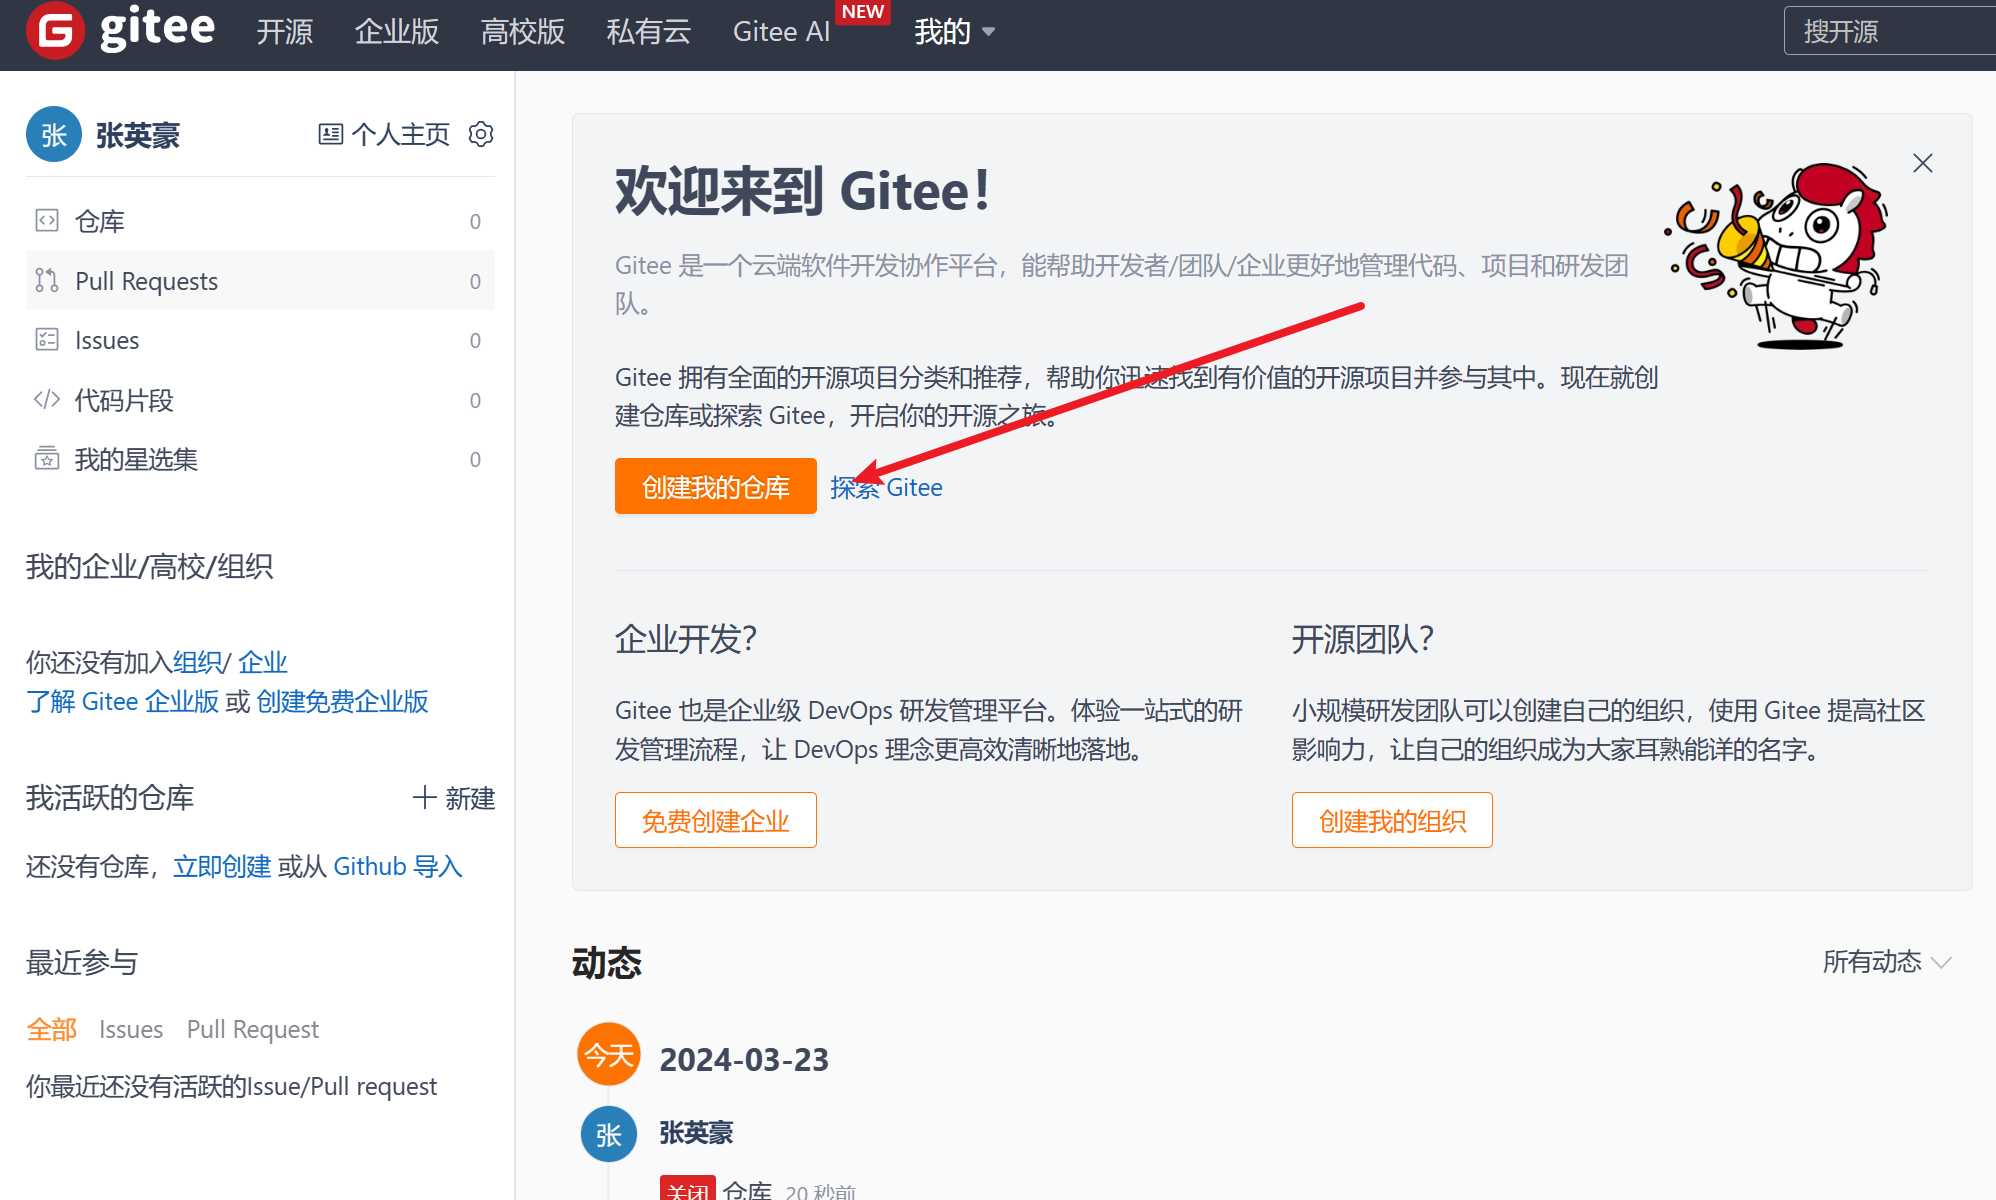
Task: Click the Gitee logo icon
Action: [55, 31]
